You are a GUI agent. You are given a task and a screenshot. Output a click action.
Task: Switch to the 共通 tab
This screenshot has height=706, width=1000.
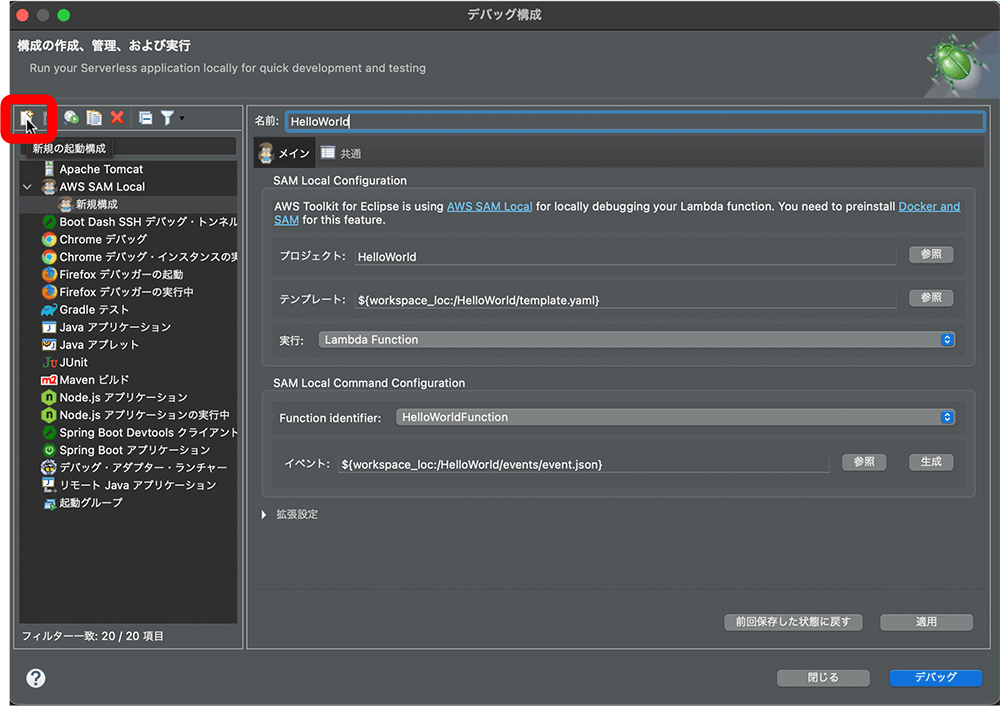tap(341, 153)
